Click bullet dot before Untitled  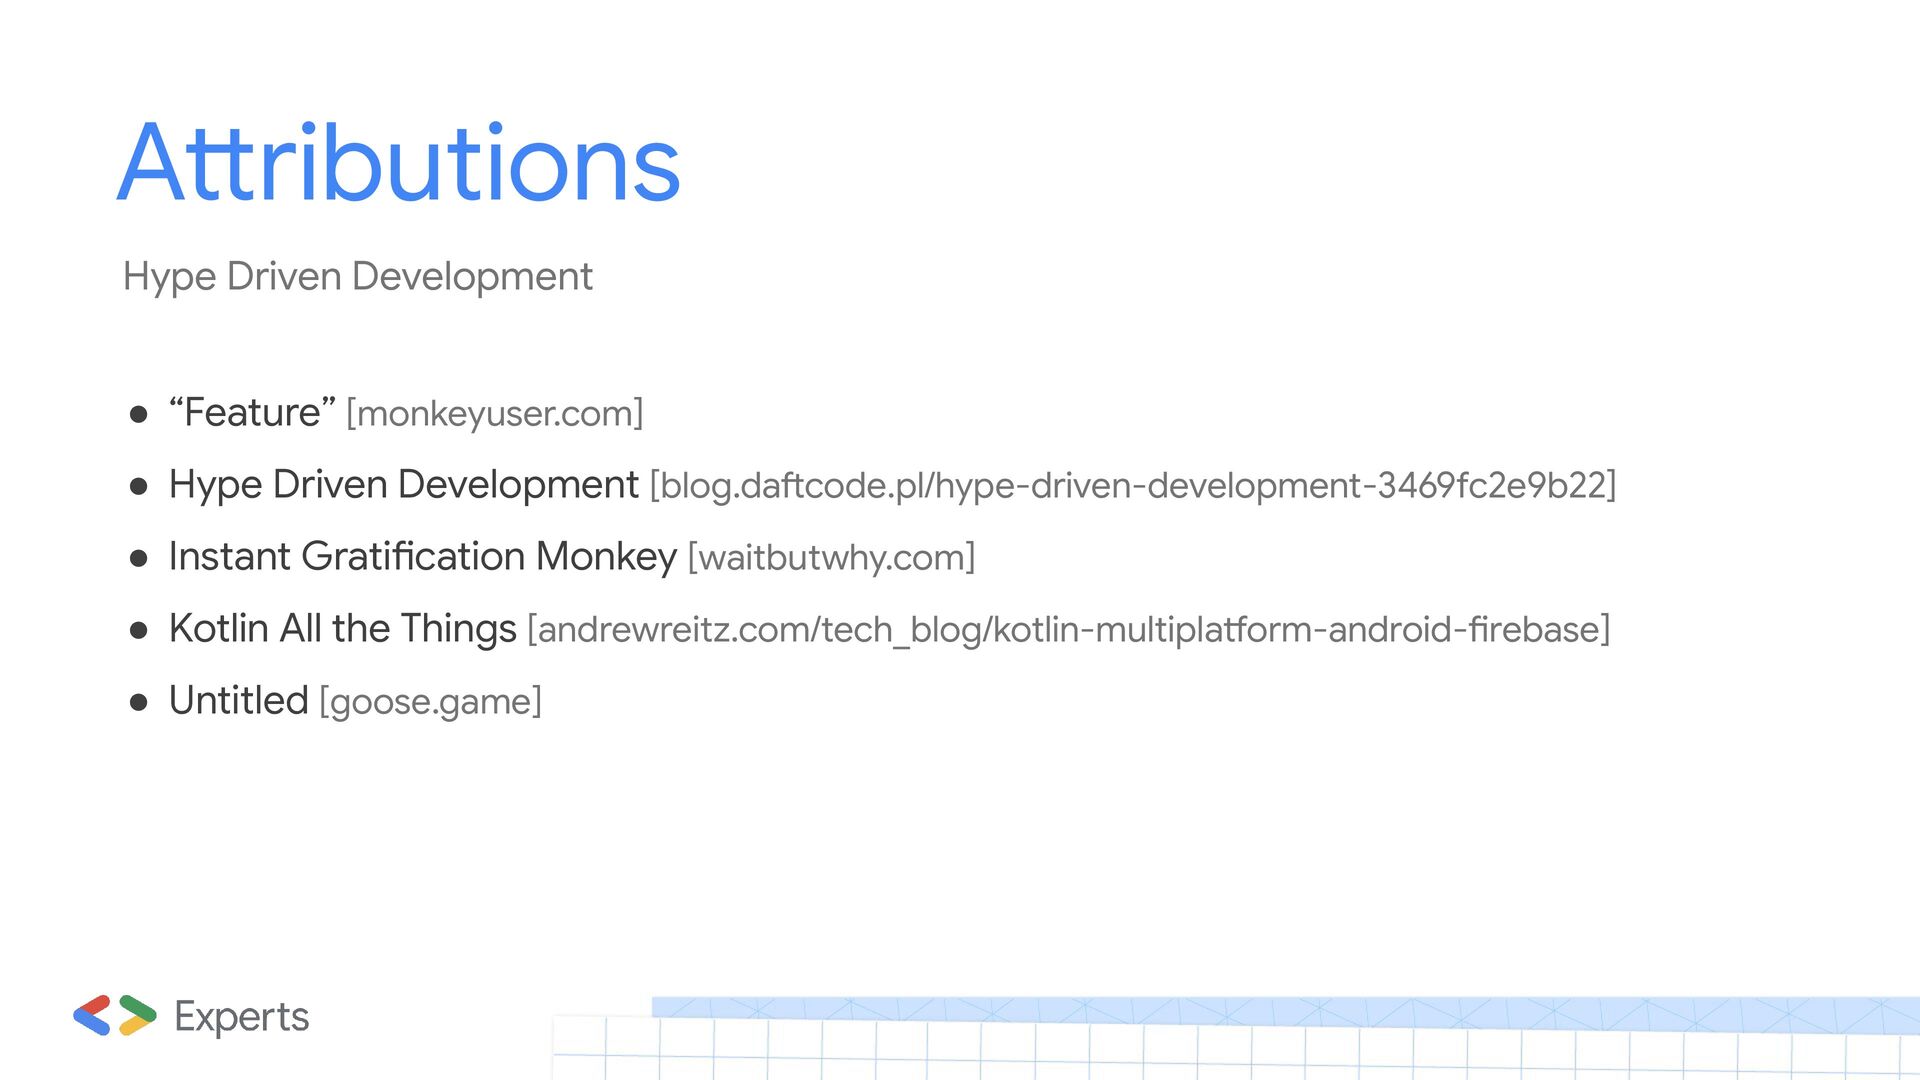[x=139, y=702]
